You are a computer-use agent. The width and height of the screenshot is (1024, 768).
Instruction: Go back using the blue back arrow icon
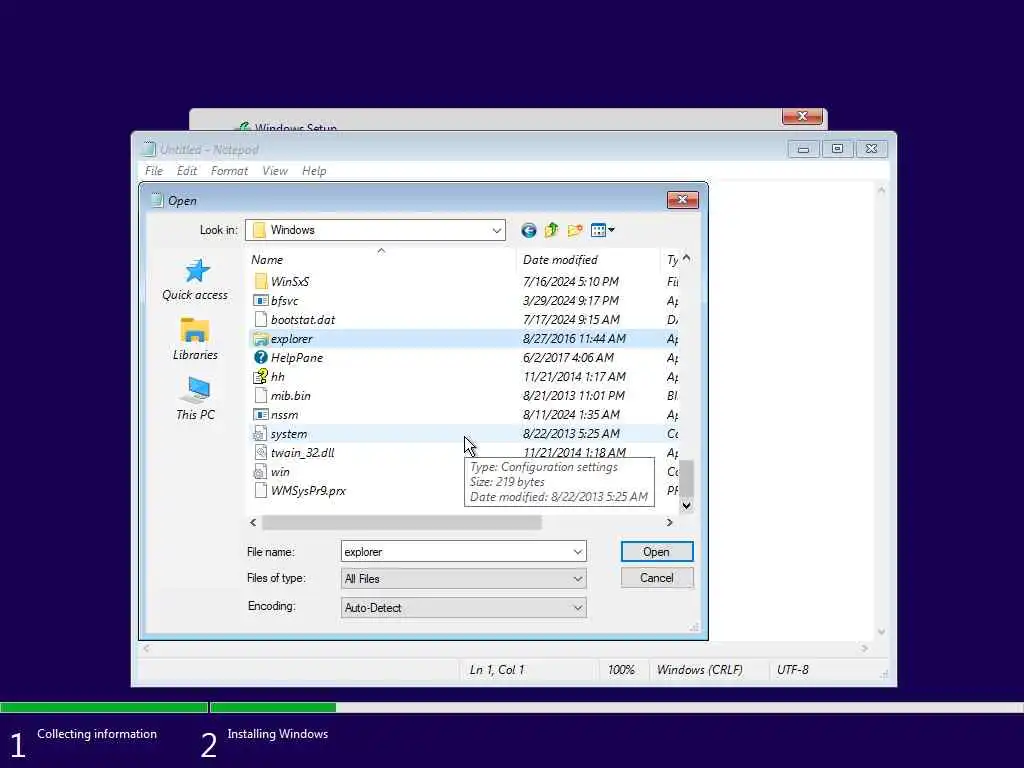tap(528, 230)
